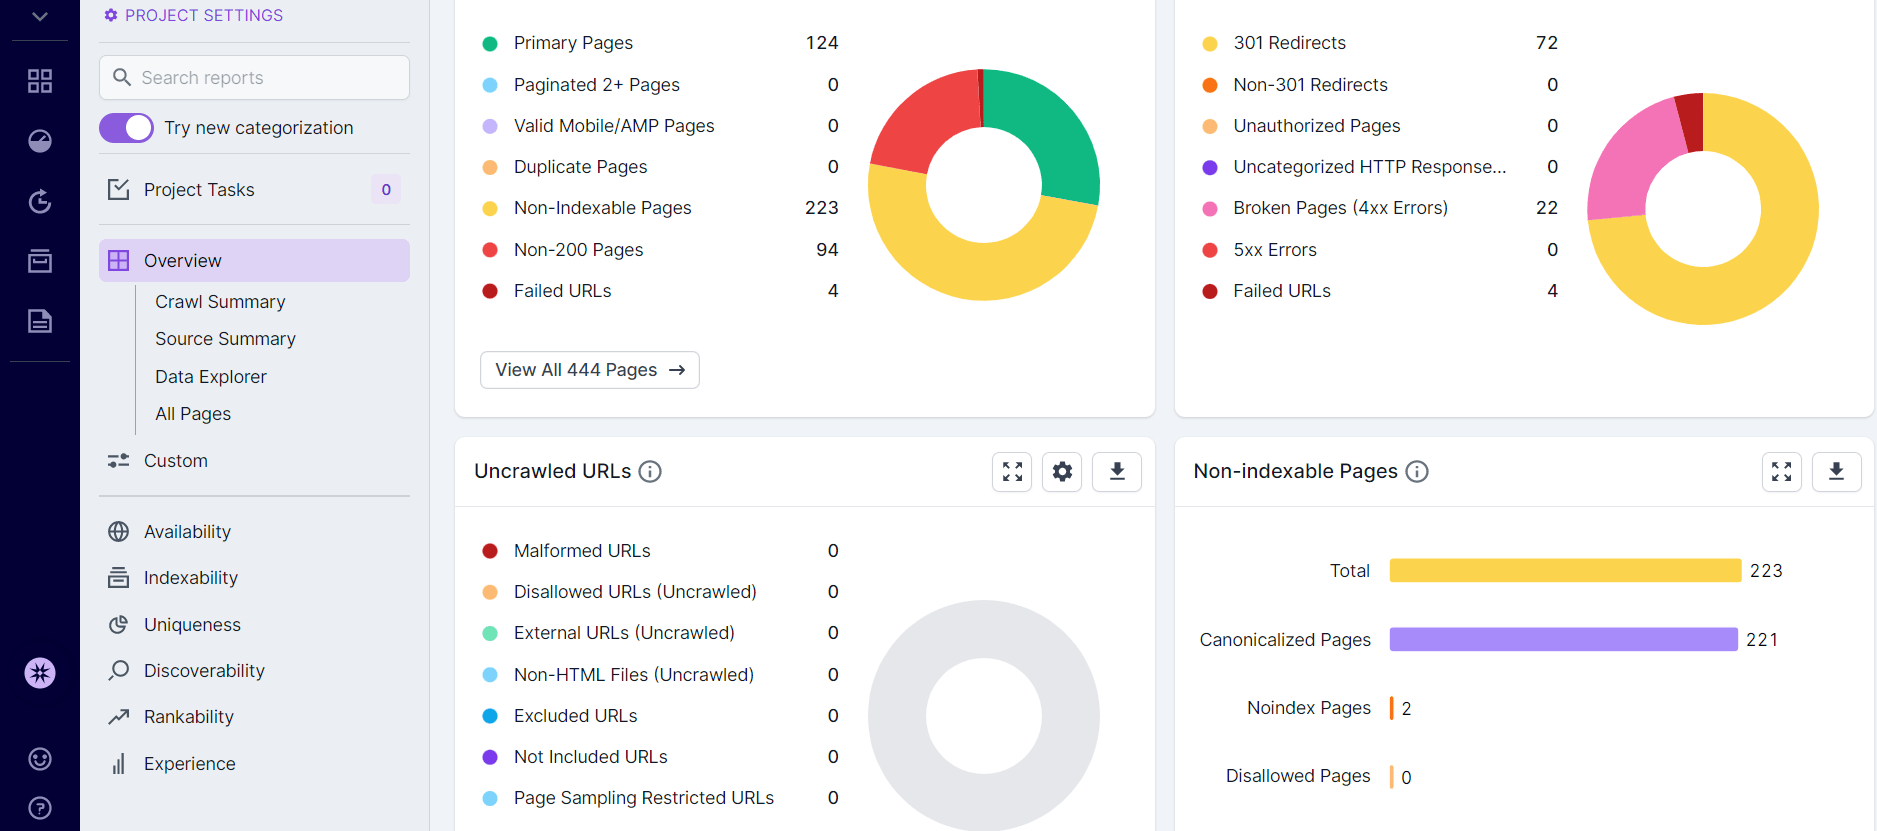Toggle the Try new categorization switch
Viewport: 1877px width, 831px height.
126,128
